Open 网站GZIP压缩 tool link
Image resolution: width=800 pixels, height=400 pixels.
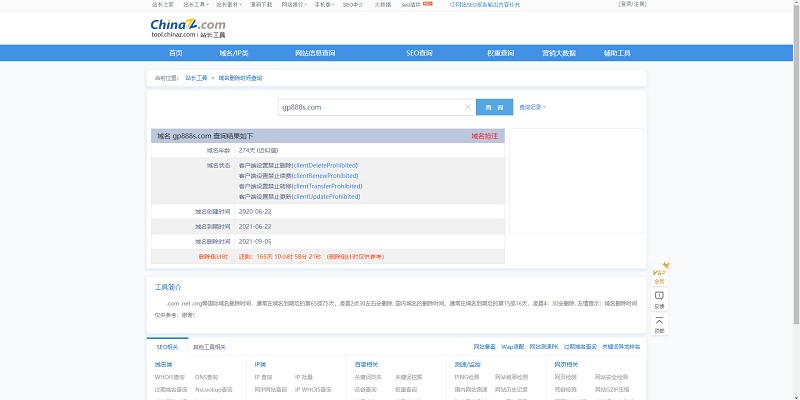(612, 389)
